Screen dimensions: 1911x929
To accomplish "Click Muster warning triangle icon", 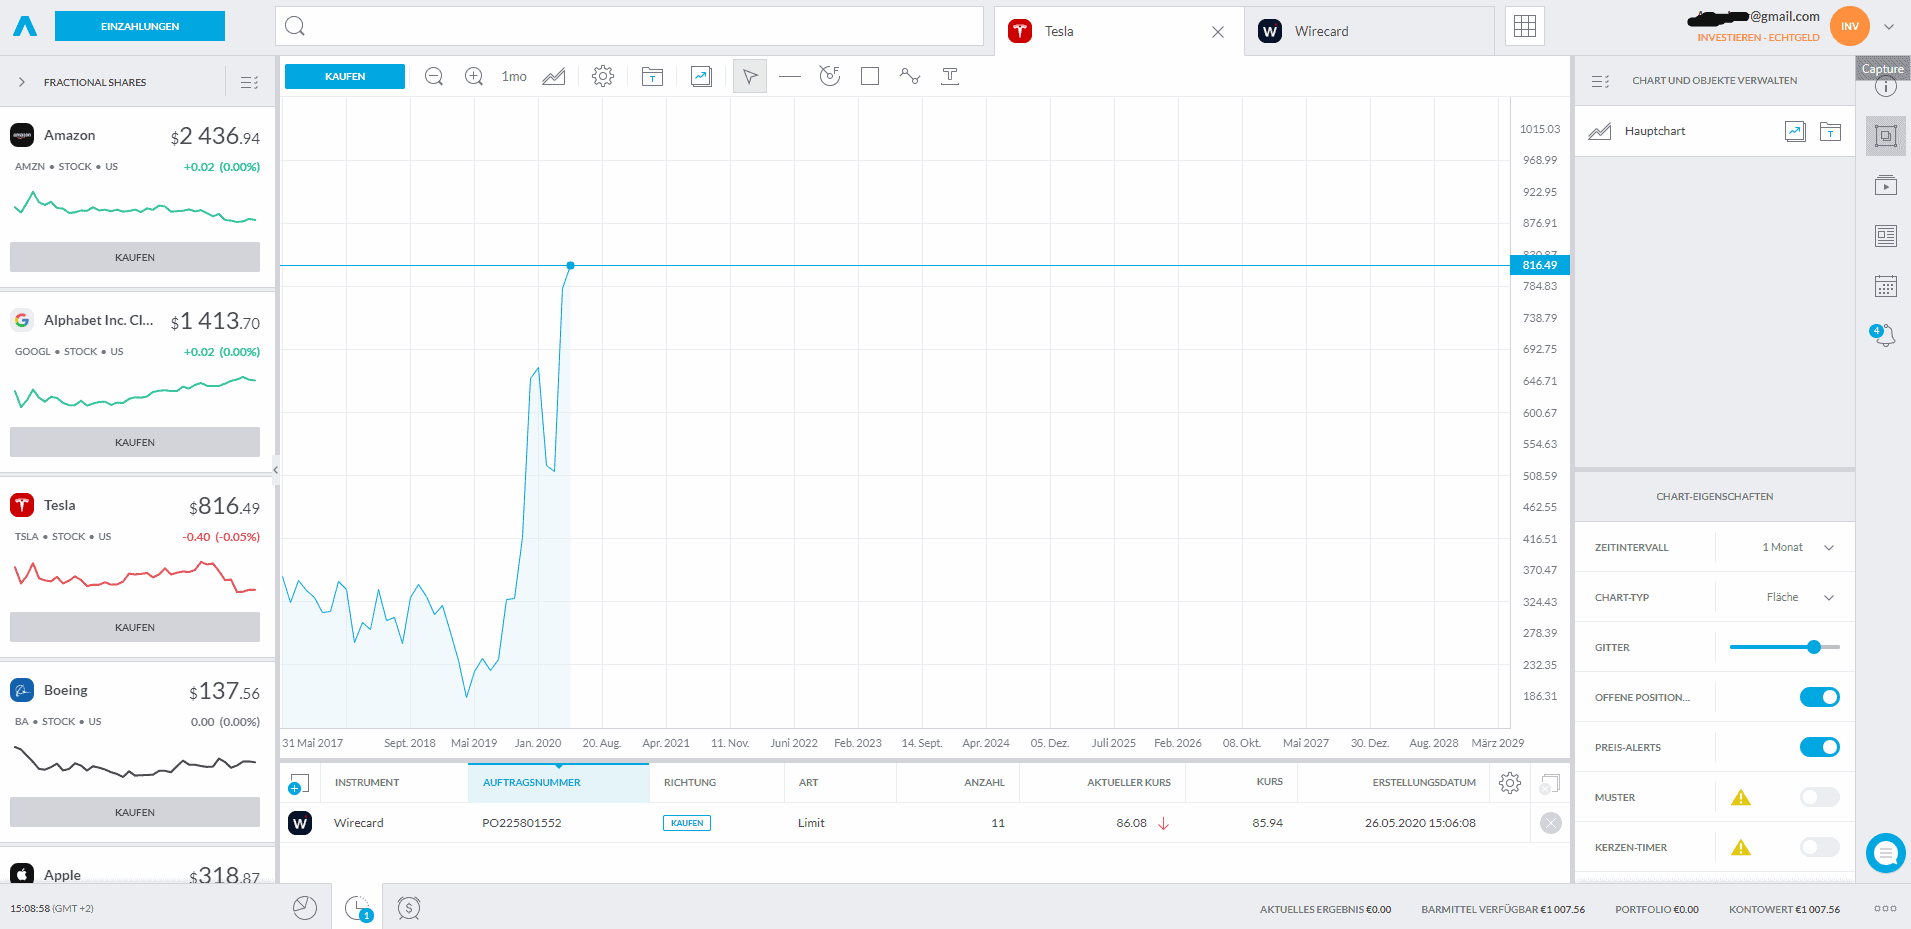I will pyautogui.click(x=1741, y=797).
